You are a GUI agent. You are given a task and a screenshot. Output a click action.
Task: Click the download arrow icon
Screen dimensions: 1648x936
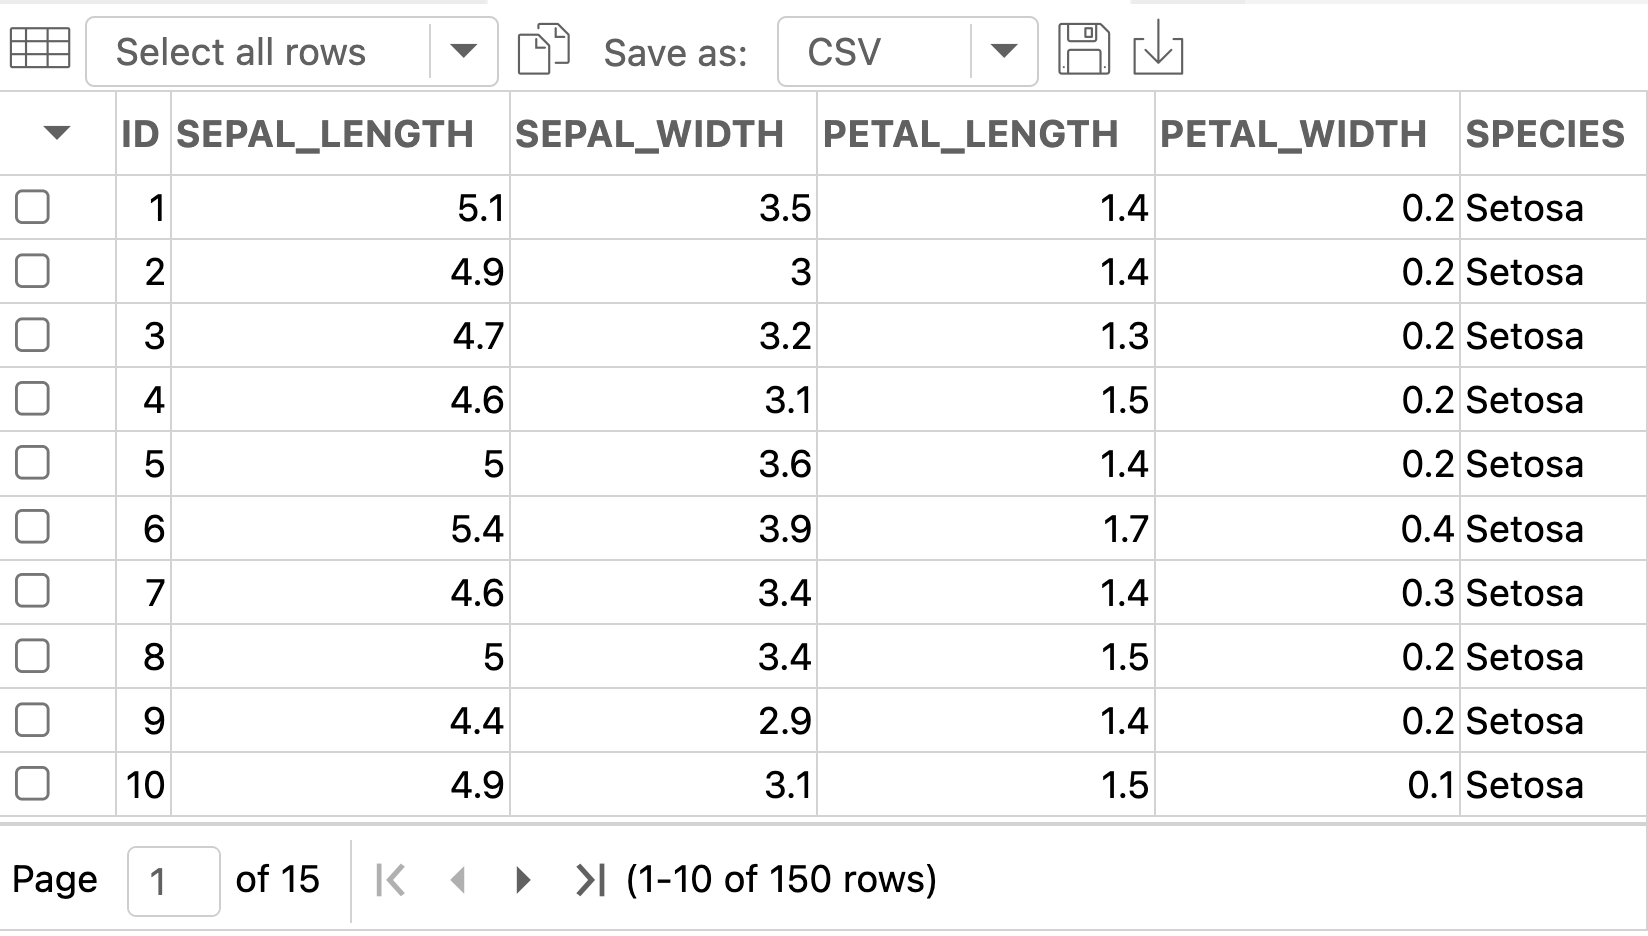pyautogui.click(x=1158, y=49)
